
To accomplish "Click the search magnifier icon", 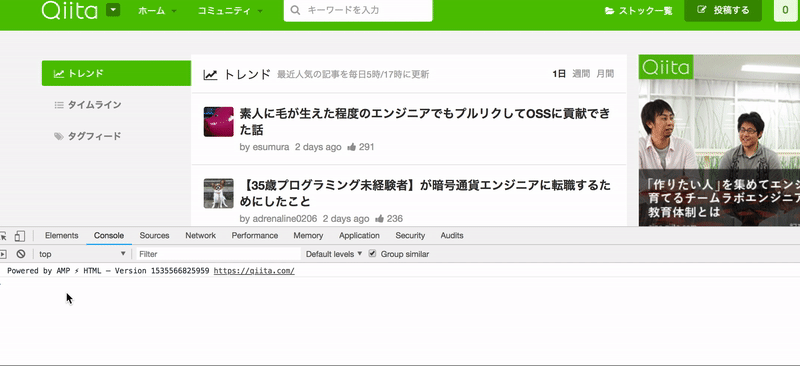I will (295, 10).
